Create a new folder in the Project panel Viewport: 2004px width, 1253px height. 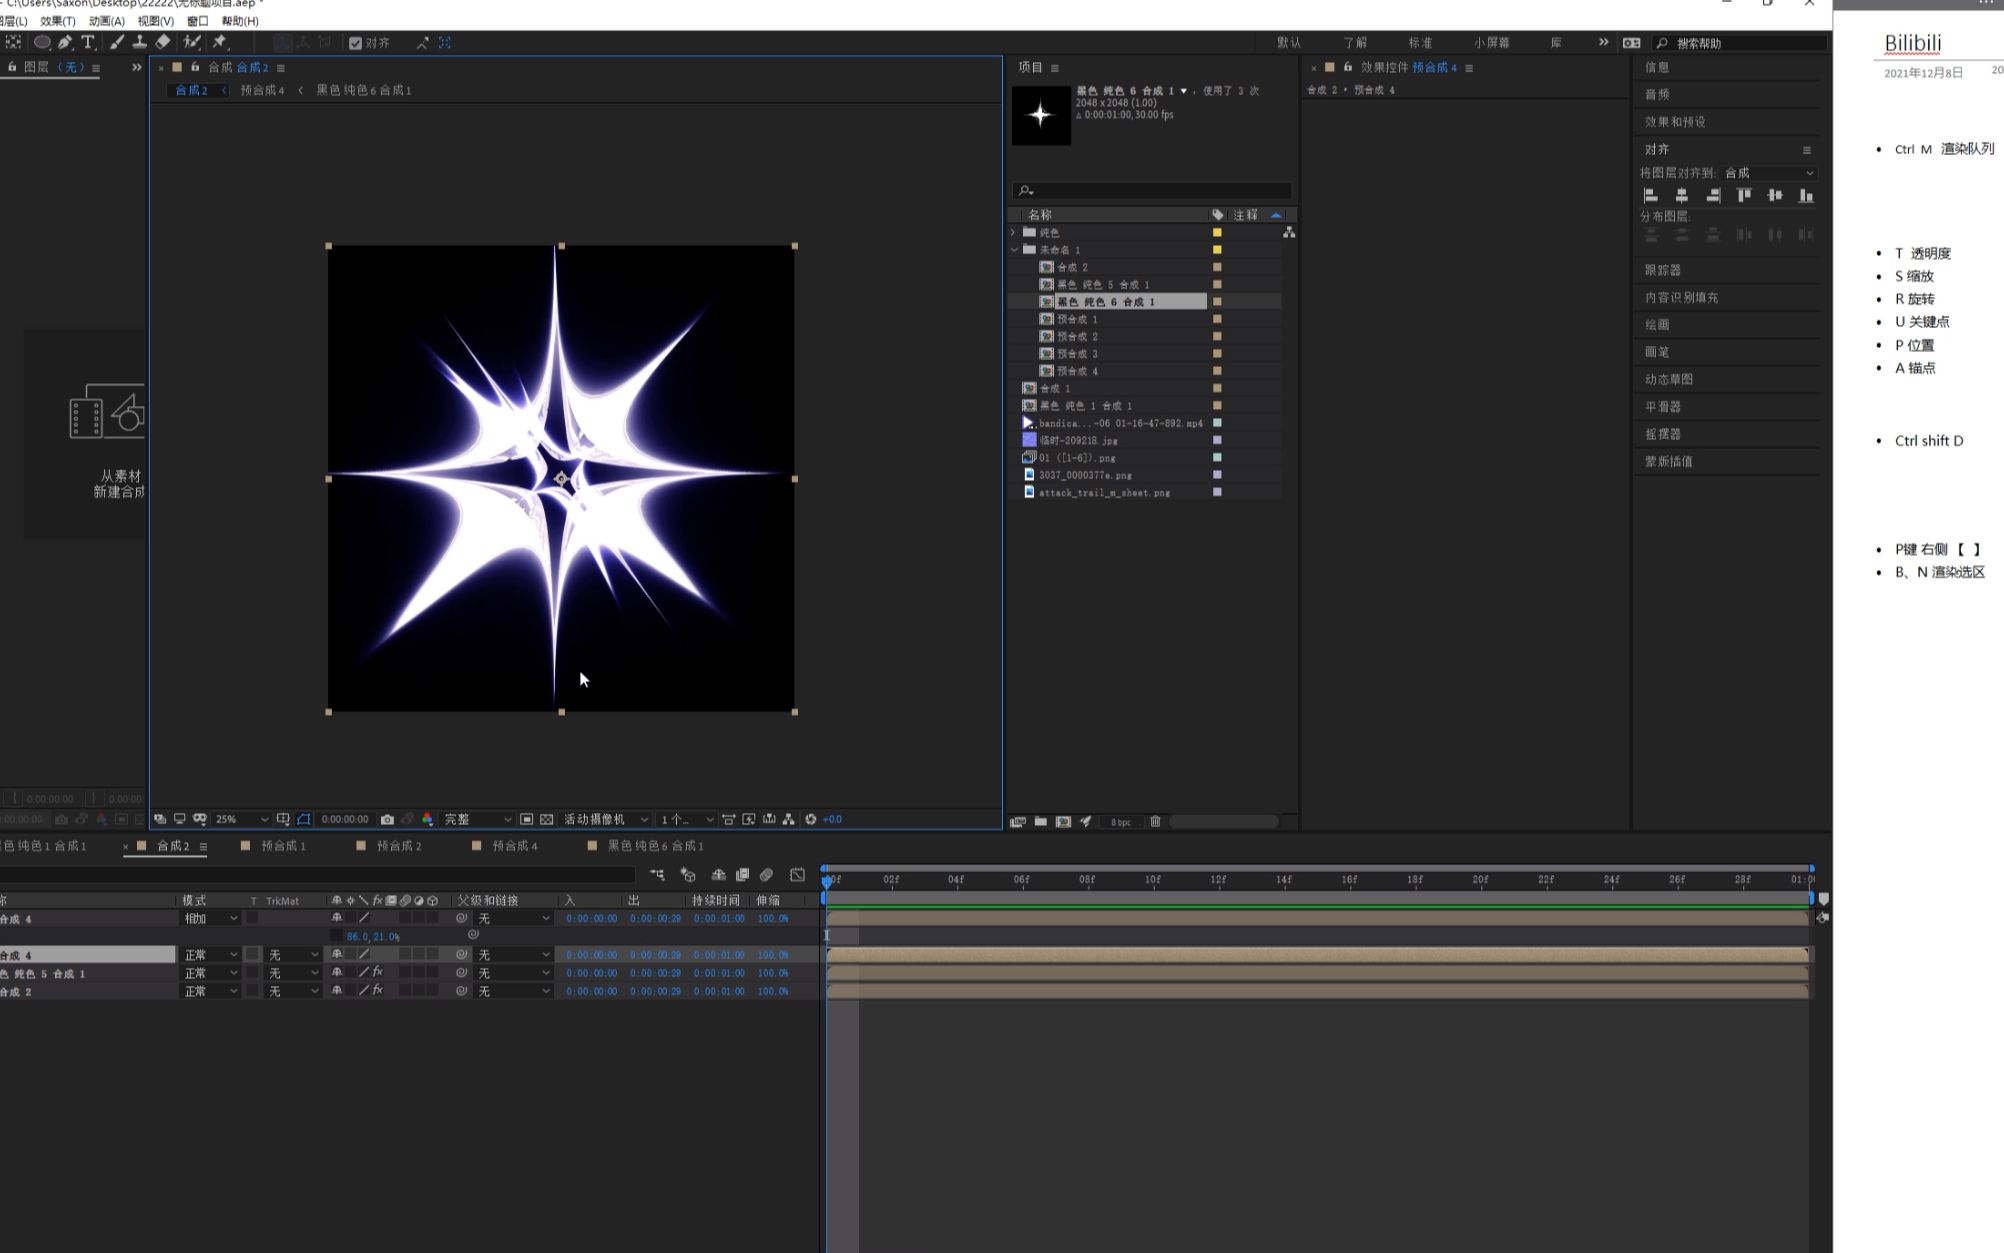click(1040, 821)
